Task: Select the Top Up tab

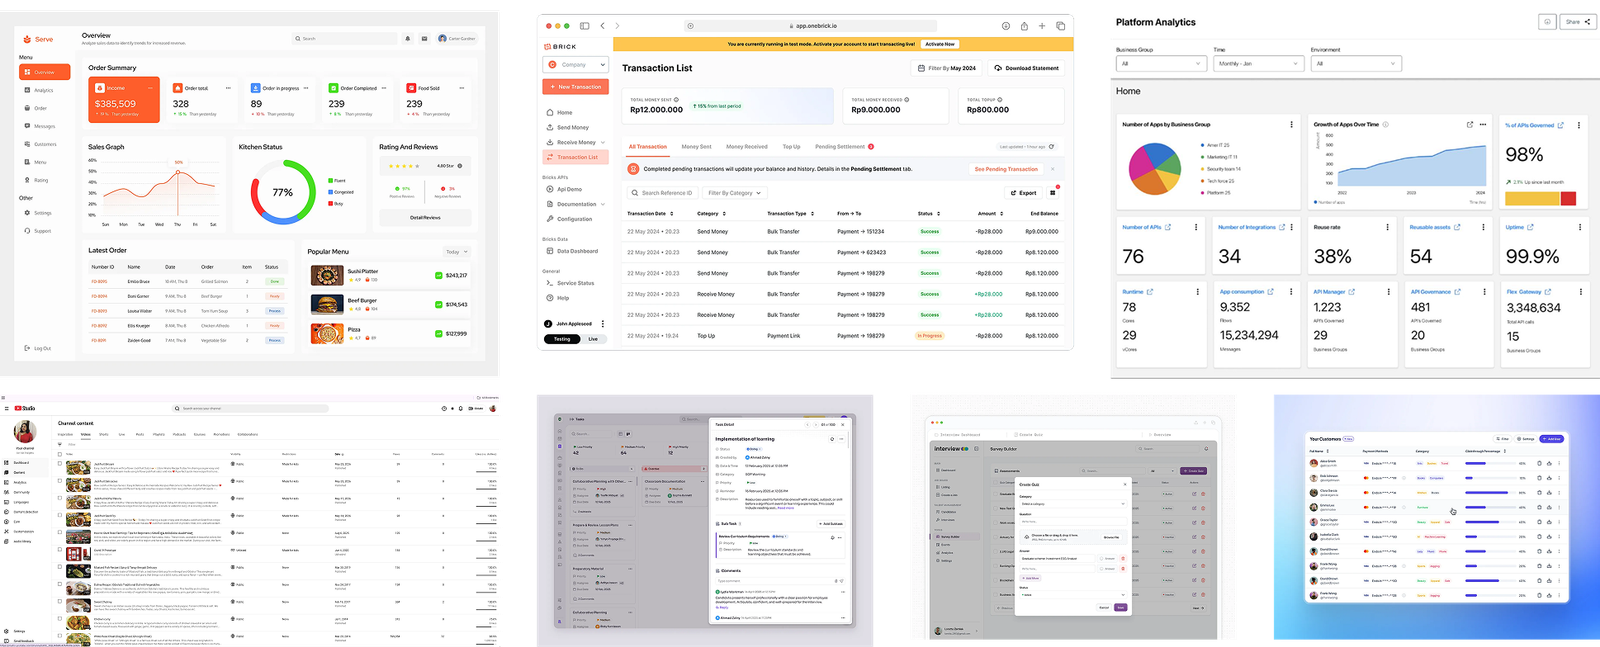Action: 792,147
